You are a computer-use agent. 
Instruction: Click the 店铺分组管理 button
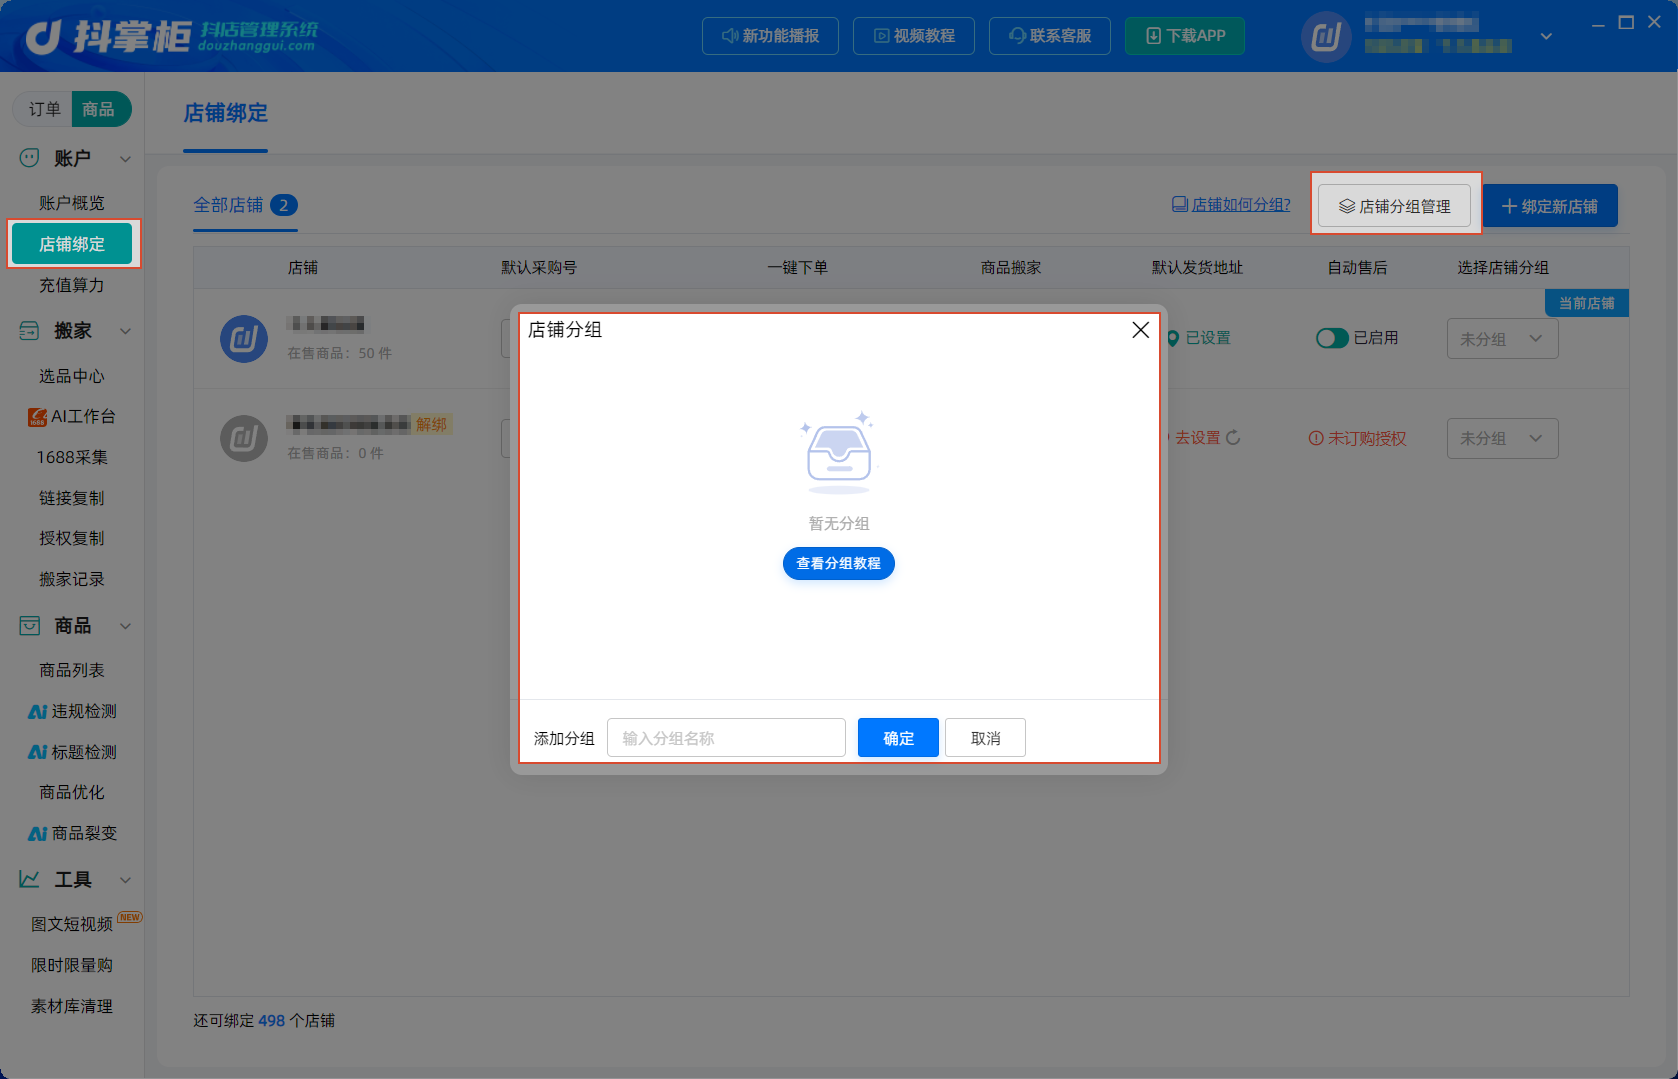coord(1394,206)
